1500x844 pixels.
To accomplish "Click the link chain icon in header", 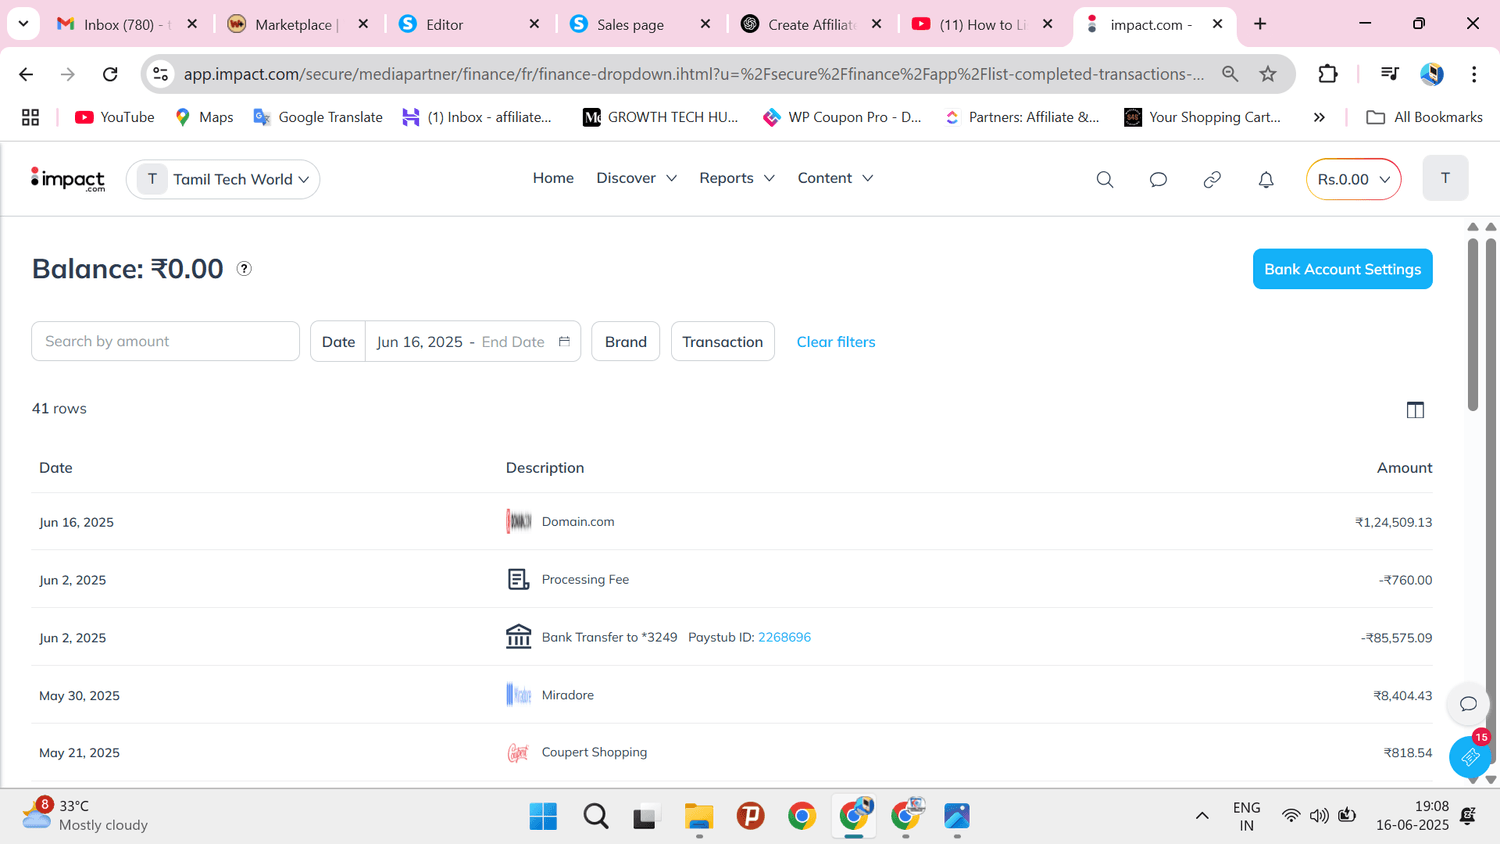I will (x=1212, y=179).
